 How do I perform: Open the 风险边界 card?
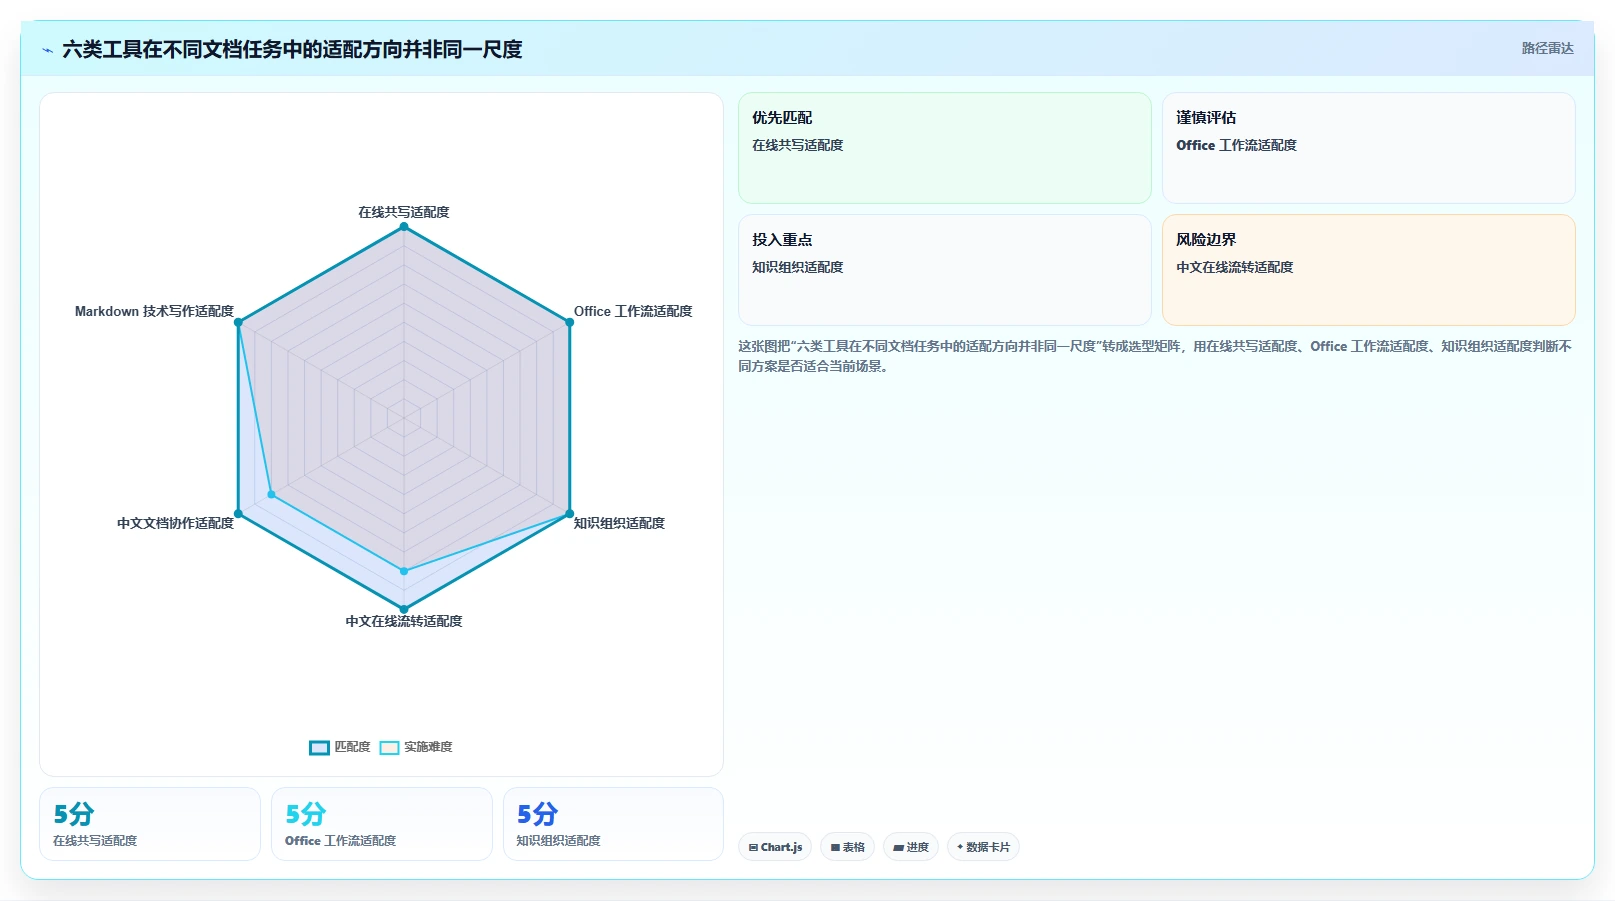click(x=1368, y=270)
